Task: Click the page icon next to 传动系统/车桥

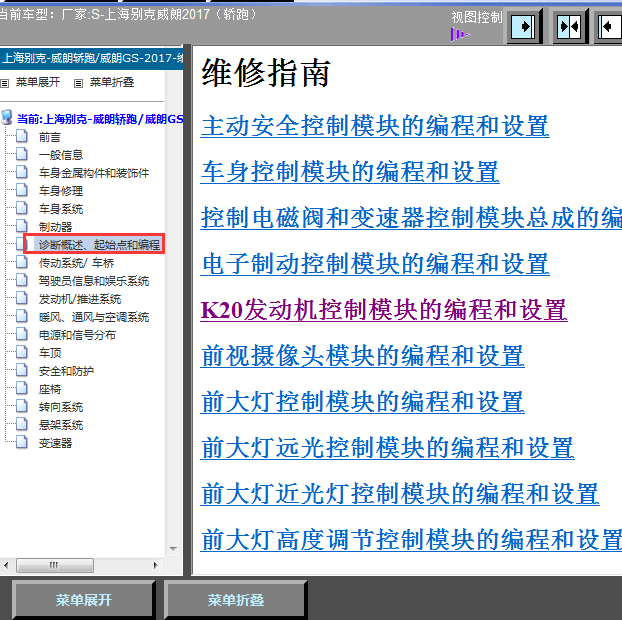Action: tap(22, 262)
